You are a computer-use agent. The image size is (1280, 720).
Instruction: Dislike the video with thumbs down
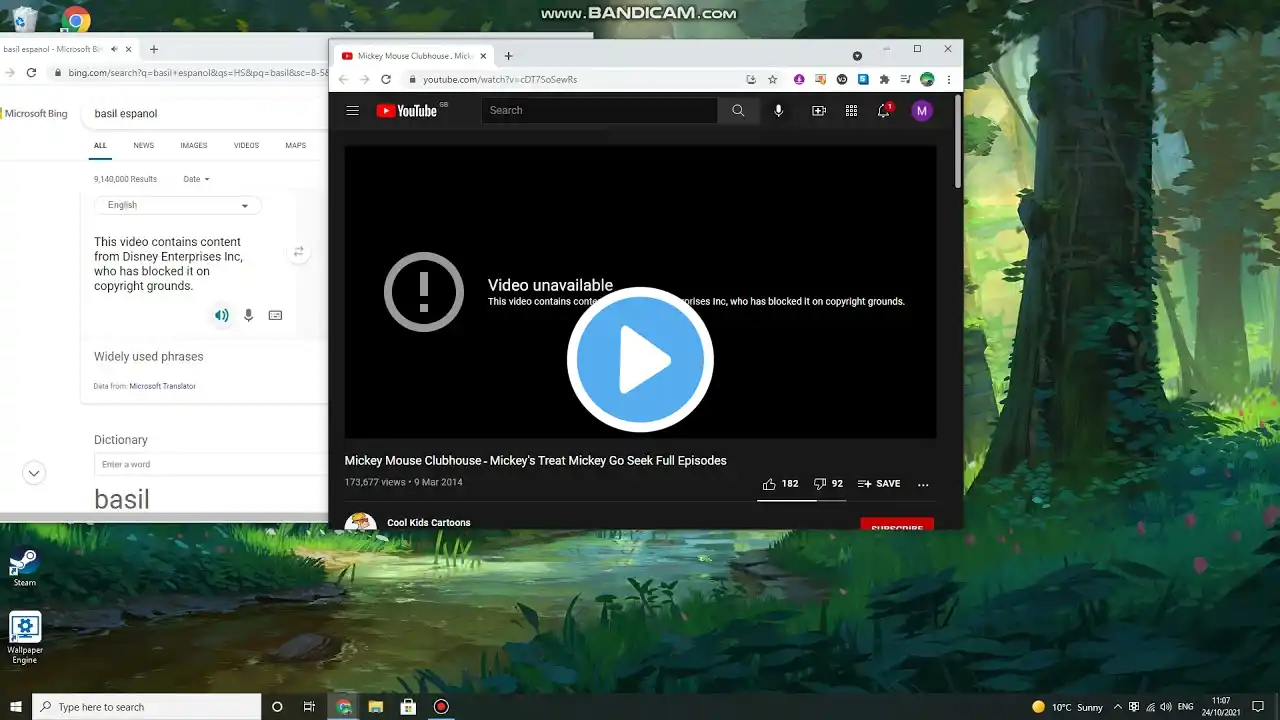[828, 484]
